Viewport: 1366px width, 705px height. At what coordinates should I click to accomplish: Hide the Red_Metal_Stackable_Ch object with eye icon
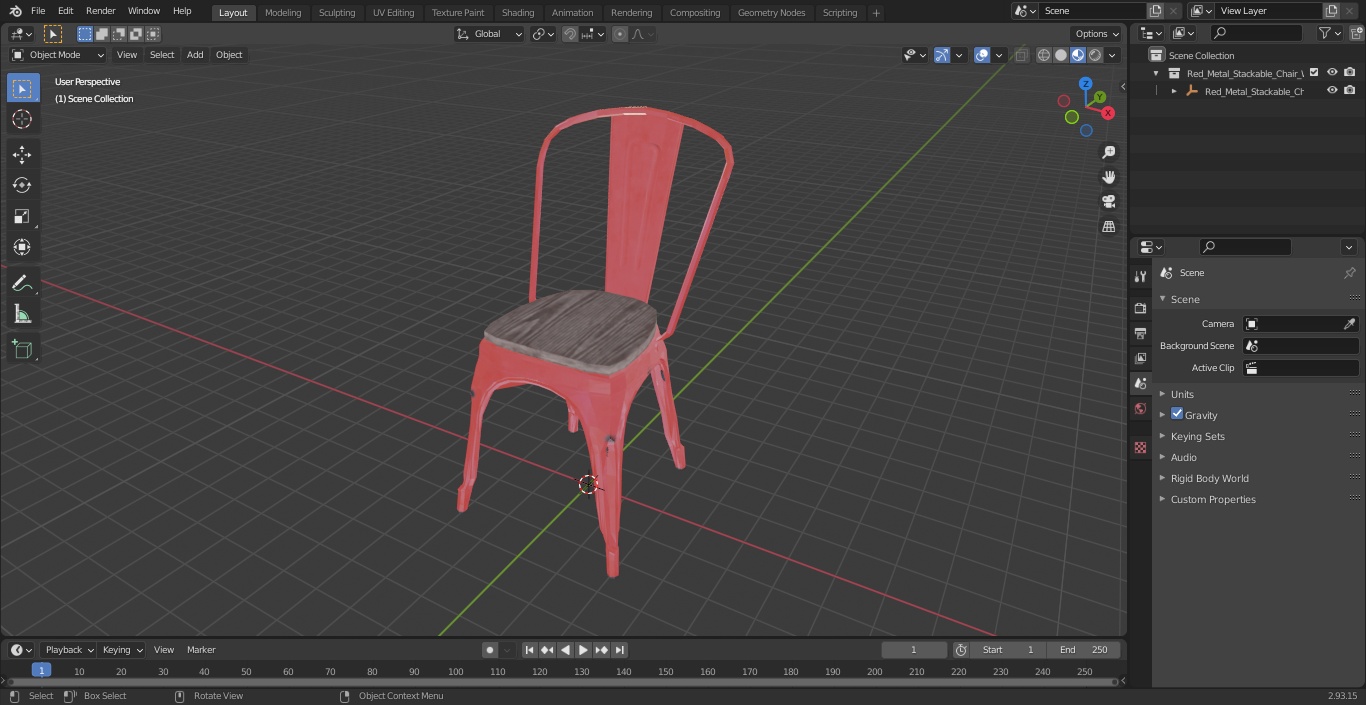(x=1332, y=90)
